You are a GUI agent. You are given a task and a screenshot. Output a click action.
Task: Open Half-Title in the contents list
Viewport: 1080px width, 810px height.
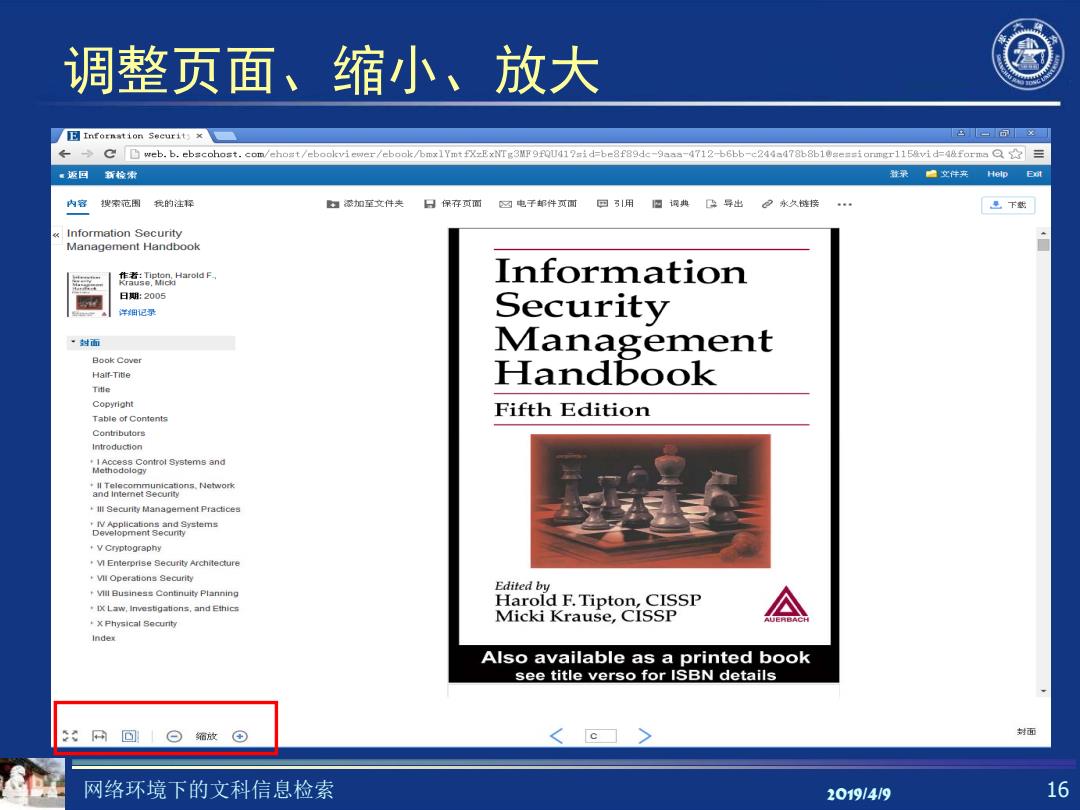click(x=112, y=375)
